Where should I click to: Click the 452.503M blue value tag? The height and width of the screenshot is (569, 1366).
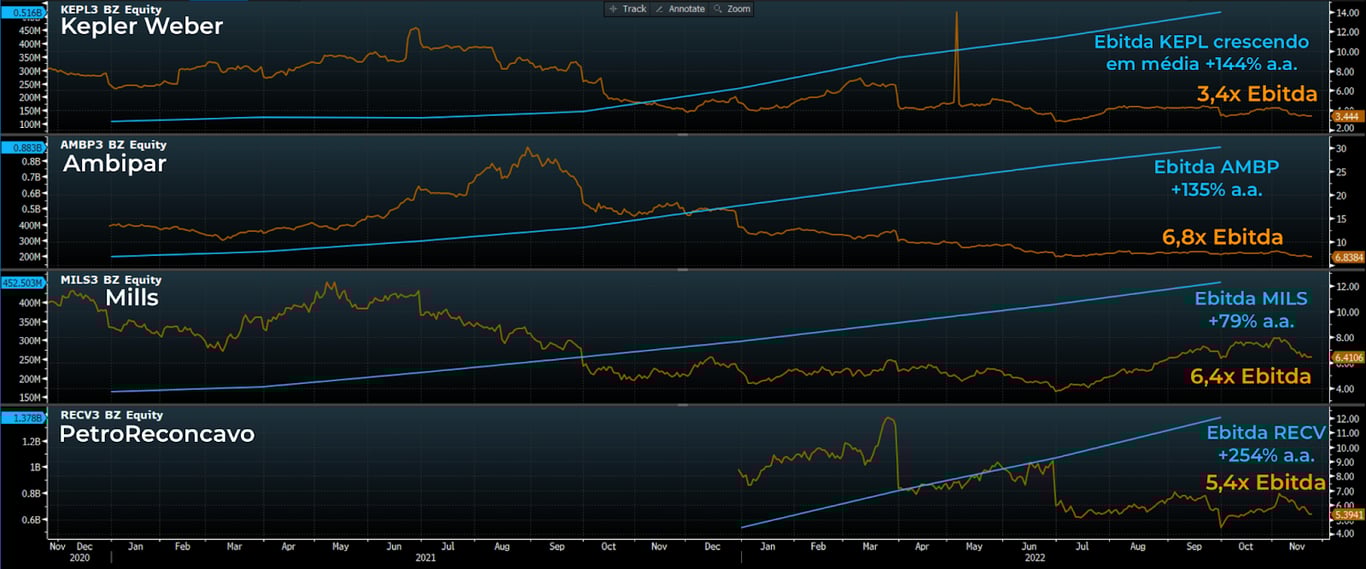pyautogui.click(x=24, y=282)
